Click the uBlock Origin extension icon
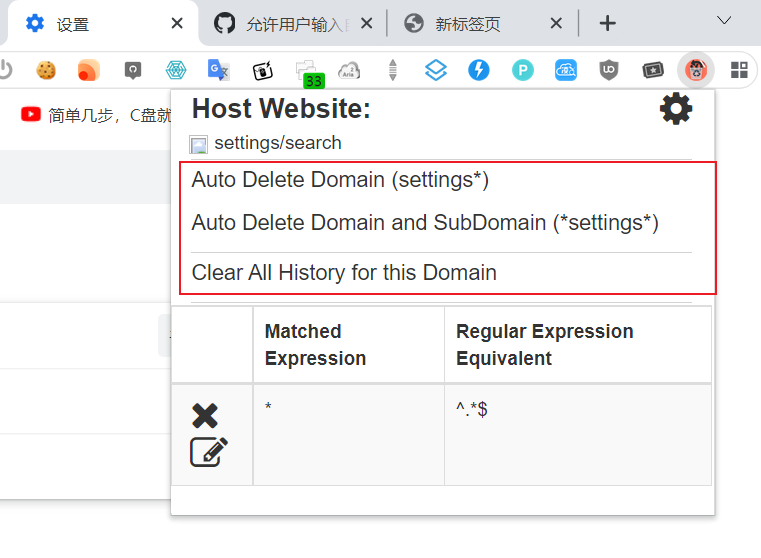 click(x=608, y=70)
